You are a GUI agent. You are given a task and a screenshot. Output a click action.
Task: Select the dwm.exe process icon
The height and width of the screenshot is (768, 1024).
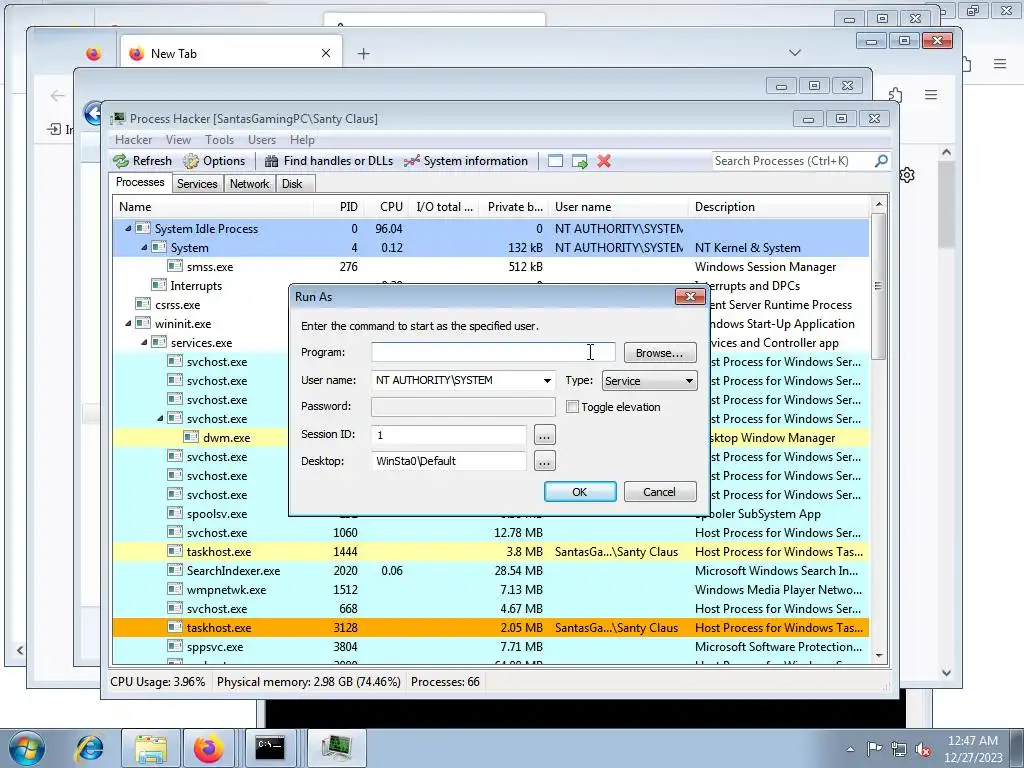pos(191,438)
